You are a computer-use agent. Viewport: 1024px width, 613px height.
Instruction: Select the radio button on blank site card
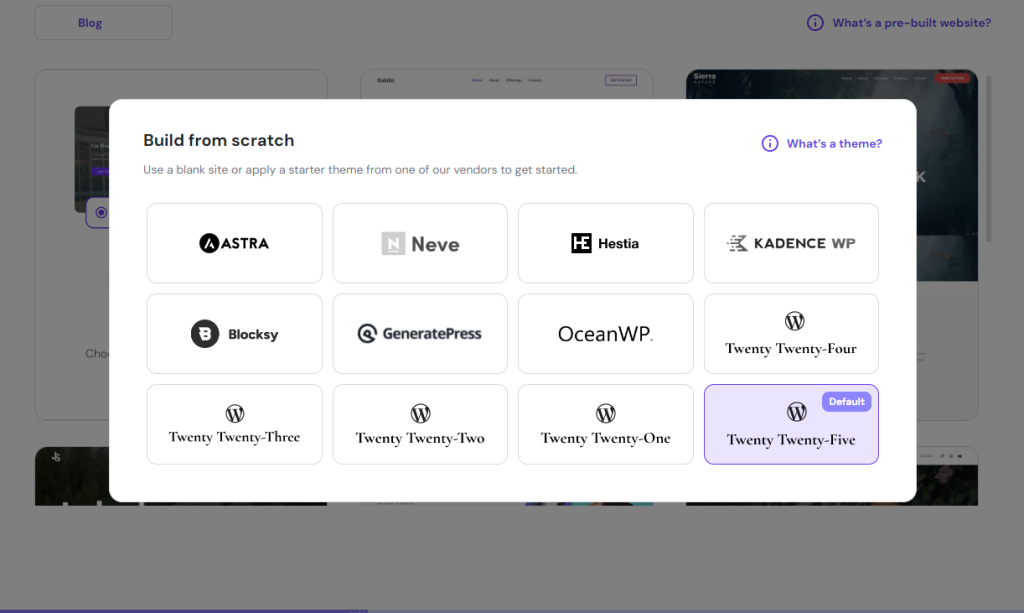(x=101, y=213)
